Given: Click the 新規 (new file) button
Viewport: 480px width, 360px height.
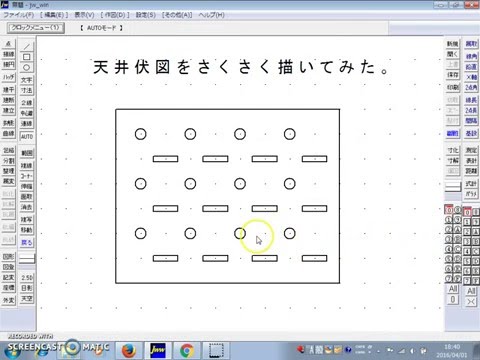Looking at the screenshot, I should pyautogui.click(x=452, y=44).
